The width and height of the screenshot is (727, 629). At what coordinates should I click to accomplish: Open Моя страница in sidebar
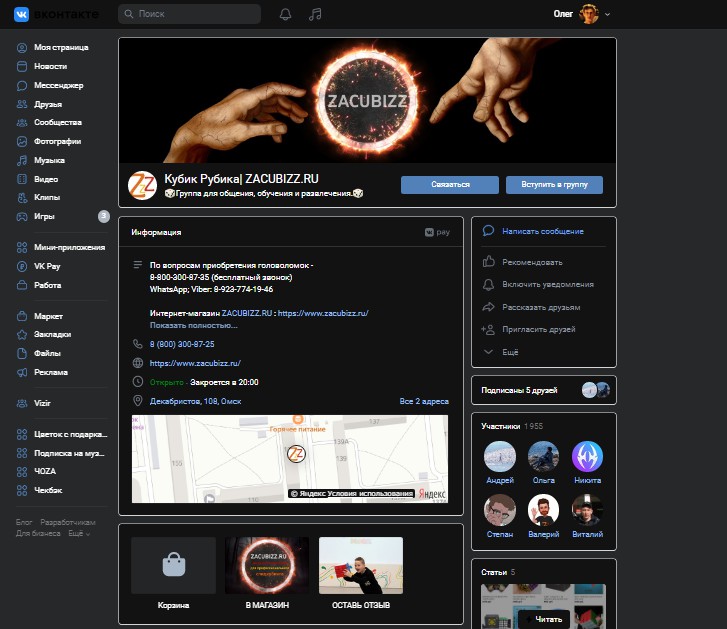coord(61,47)
